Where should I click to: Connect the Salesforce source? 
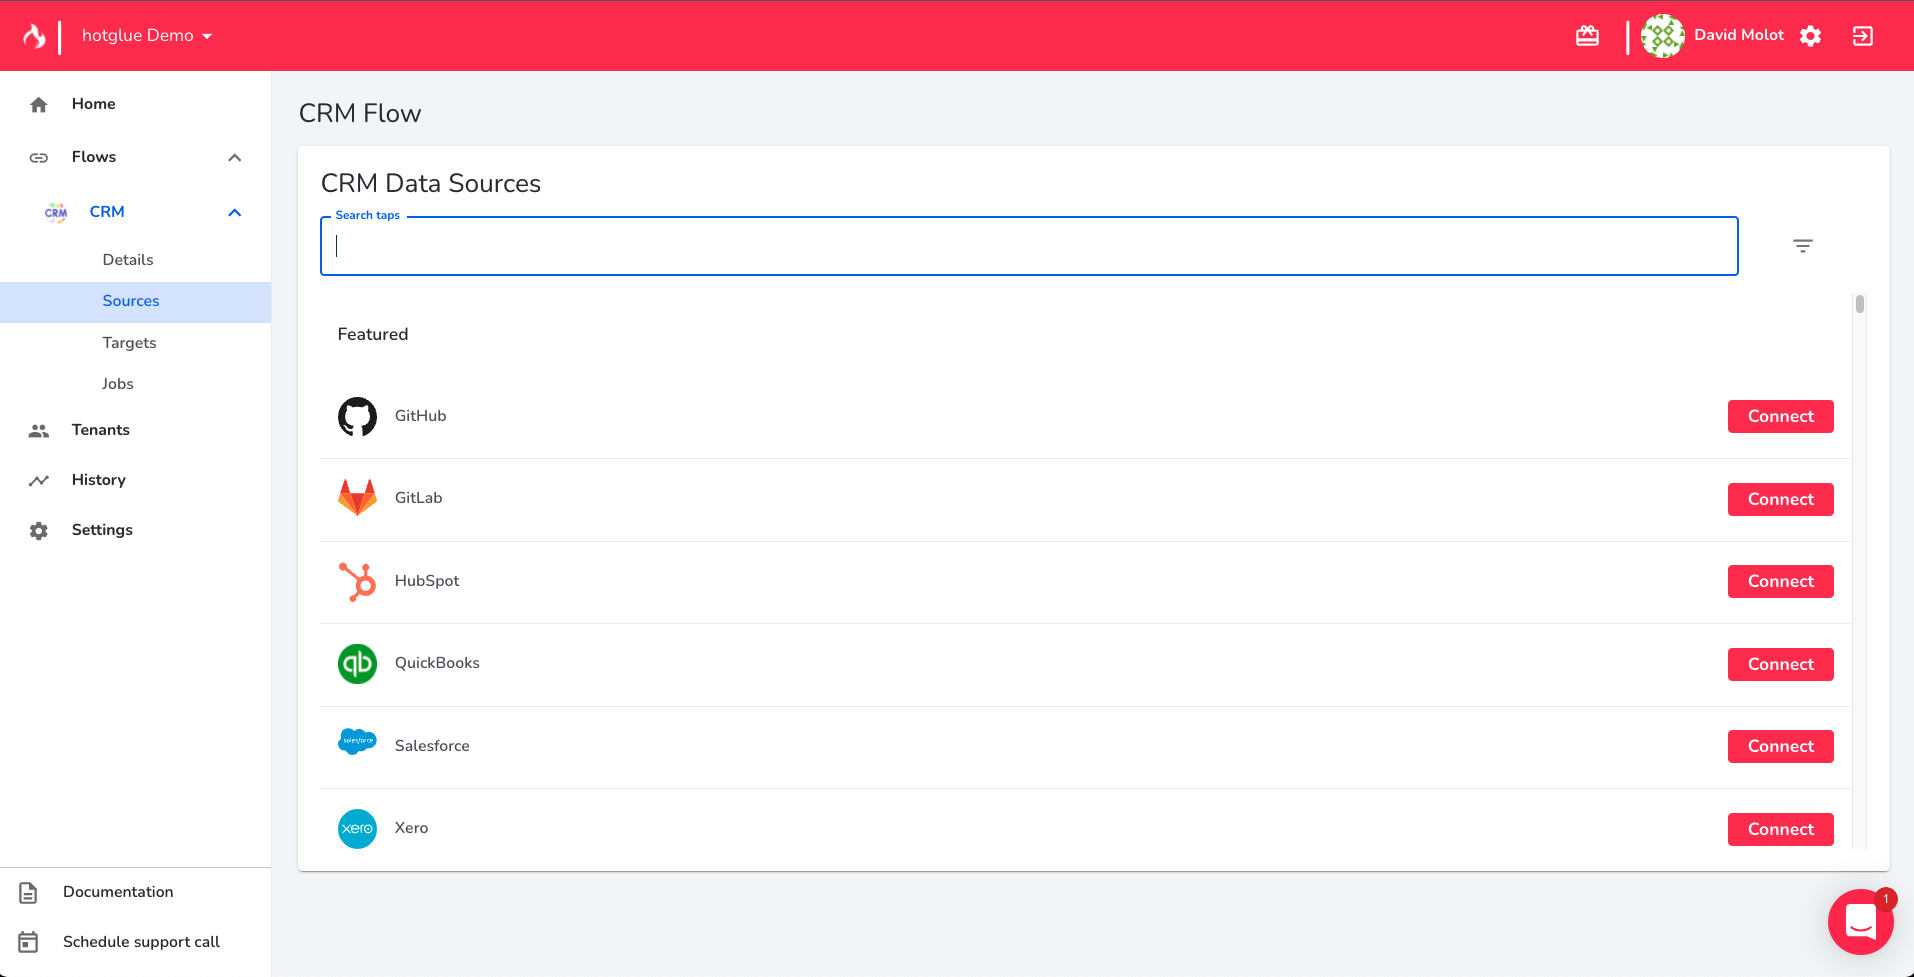[1780, 746]
